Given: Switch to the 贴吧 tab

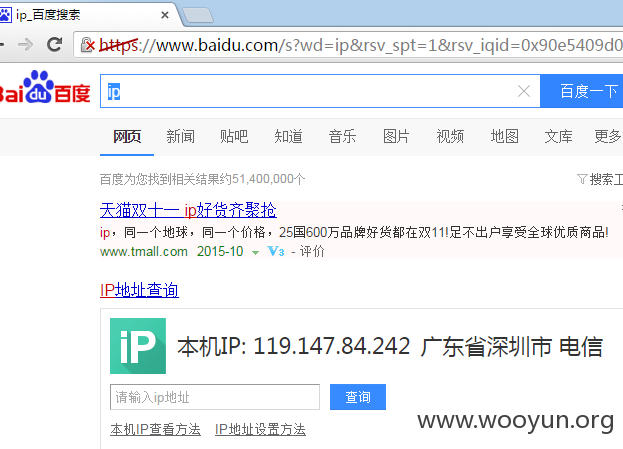Looking at the screenshot, I should pyautogui.click(x=234, y=137).
